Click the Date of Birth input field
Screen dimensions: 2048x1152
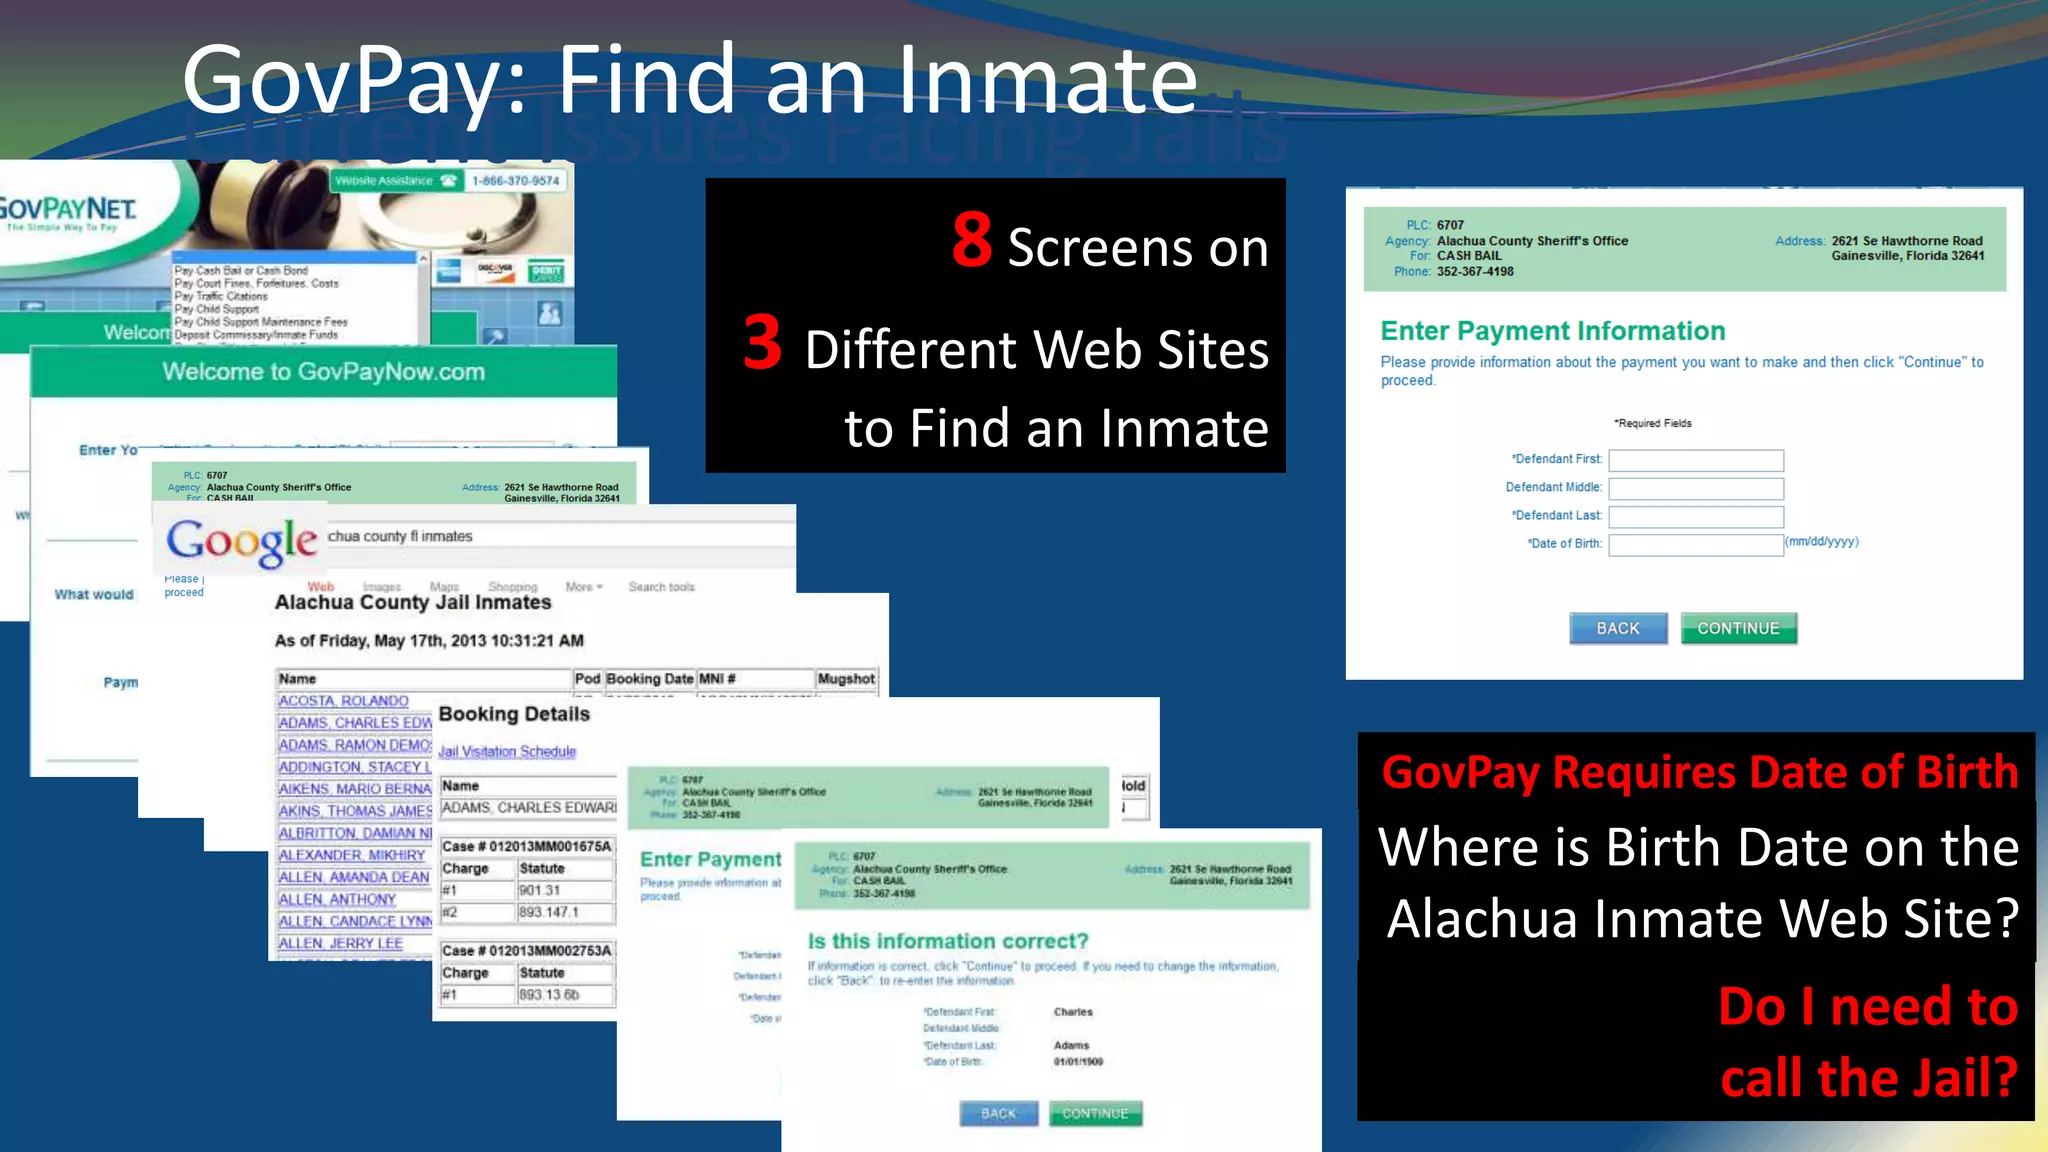coord(1695,544)
